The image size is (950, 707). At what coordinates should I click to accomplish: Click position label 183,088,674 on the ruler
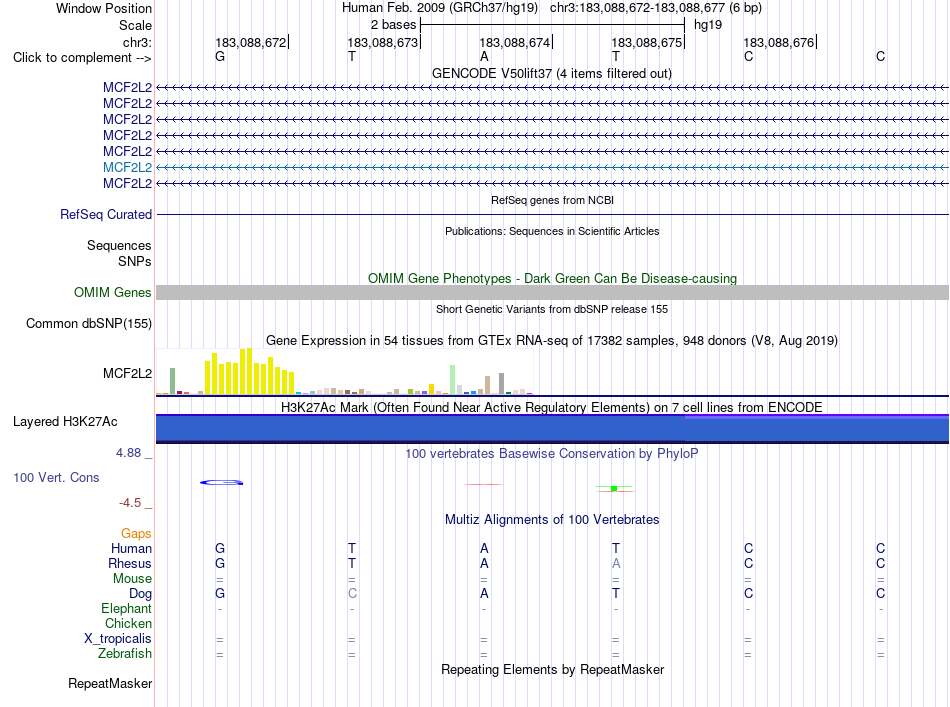coord(515,42)
